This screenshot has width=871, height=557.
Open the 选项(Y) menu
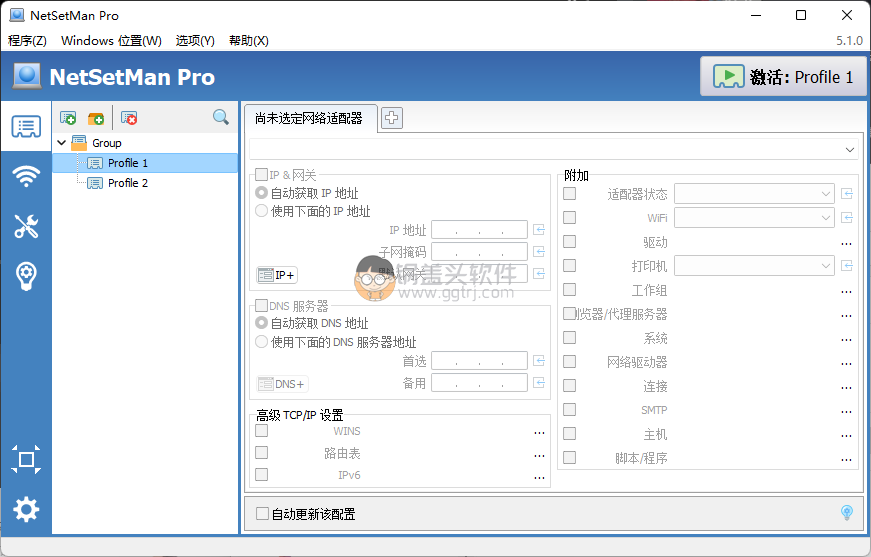click(x=195, y=41)
